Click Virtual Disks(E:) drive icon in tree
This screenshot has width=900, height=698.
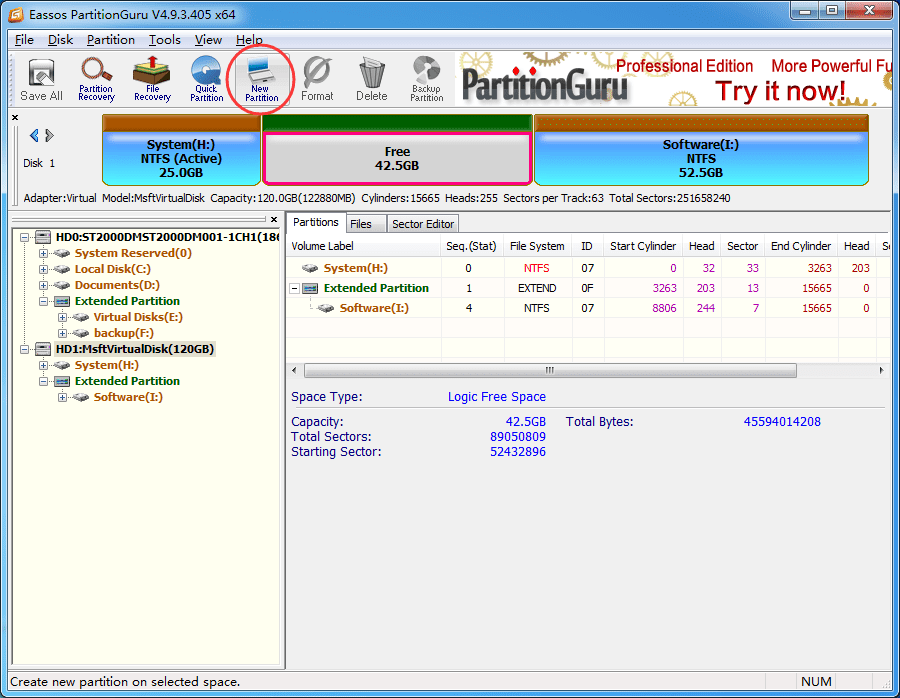(x=81, y=317)
